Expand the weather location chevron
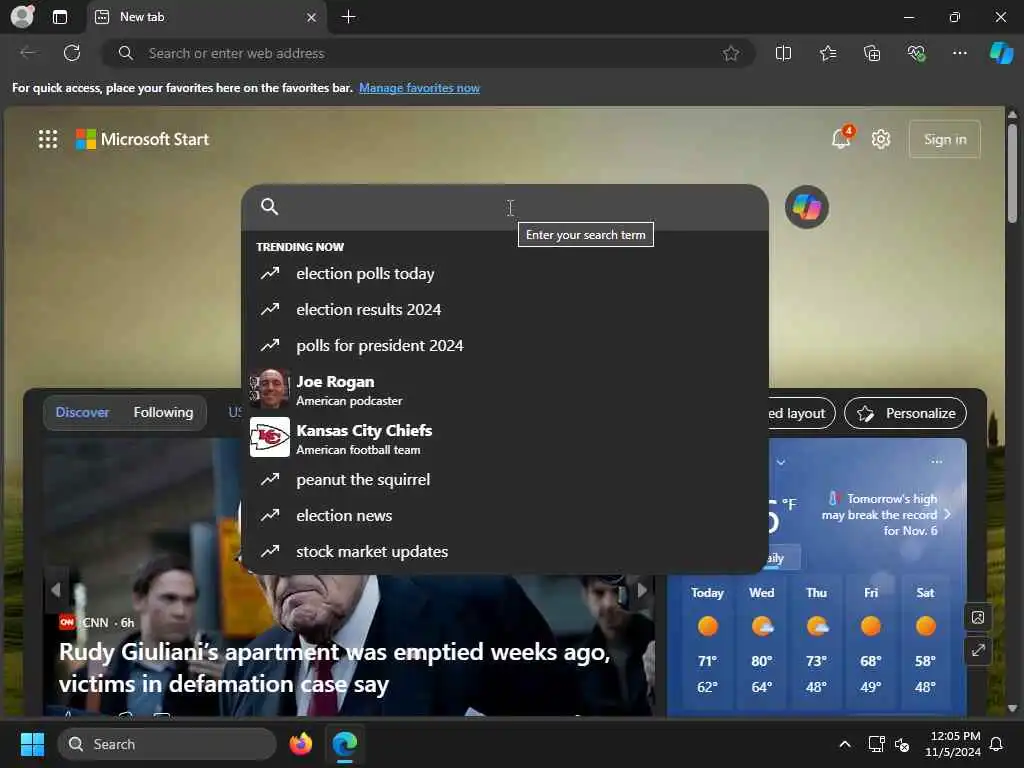This screenshot has height=768, width=1024. [x=780, y=462]
